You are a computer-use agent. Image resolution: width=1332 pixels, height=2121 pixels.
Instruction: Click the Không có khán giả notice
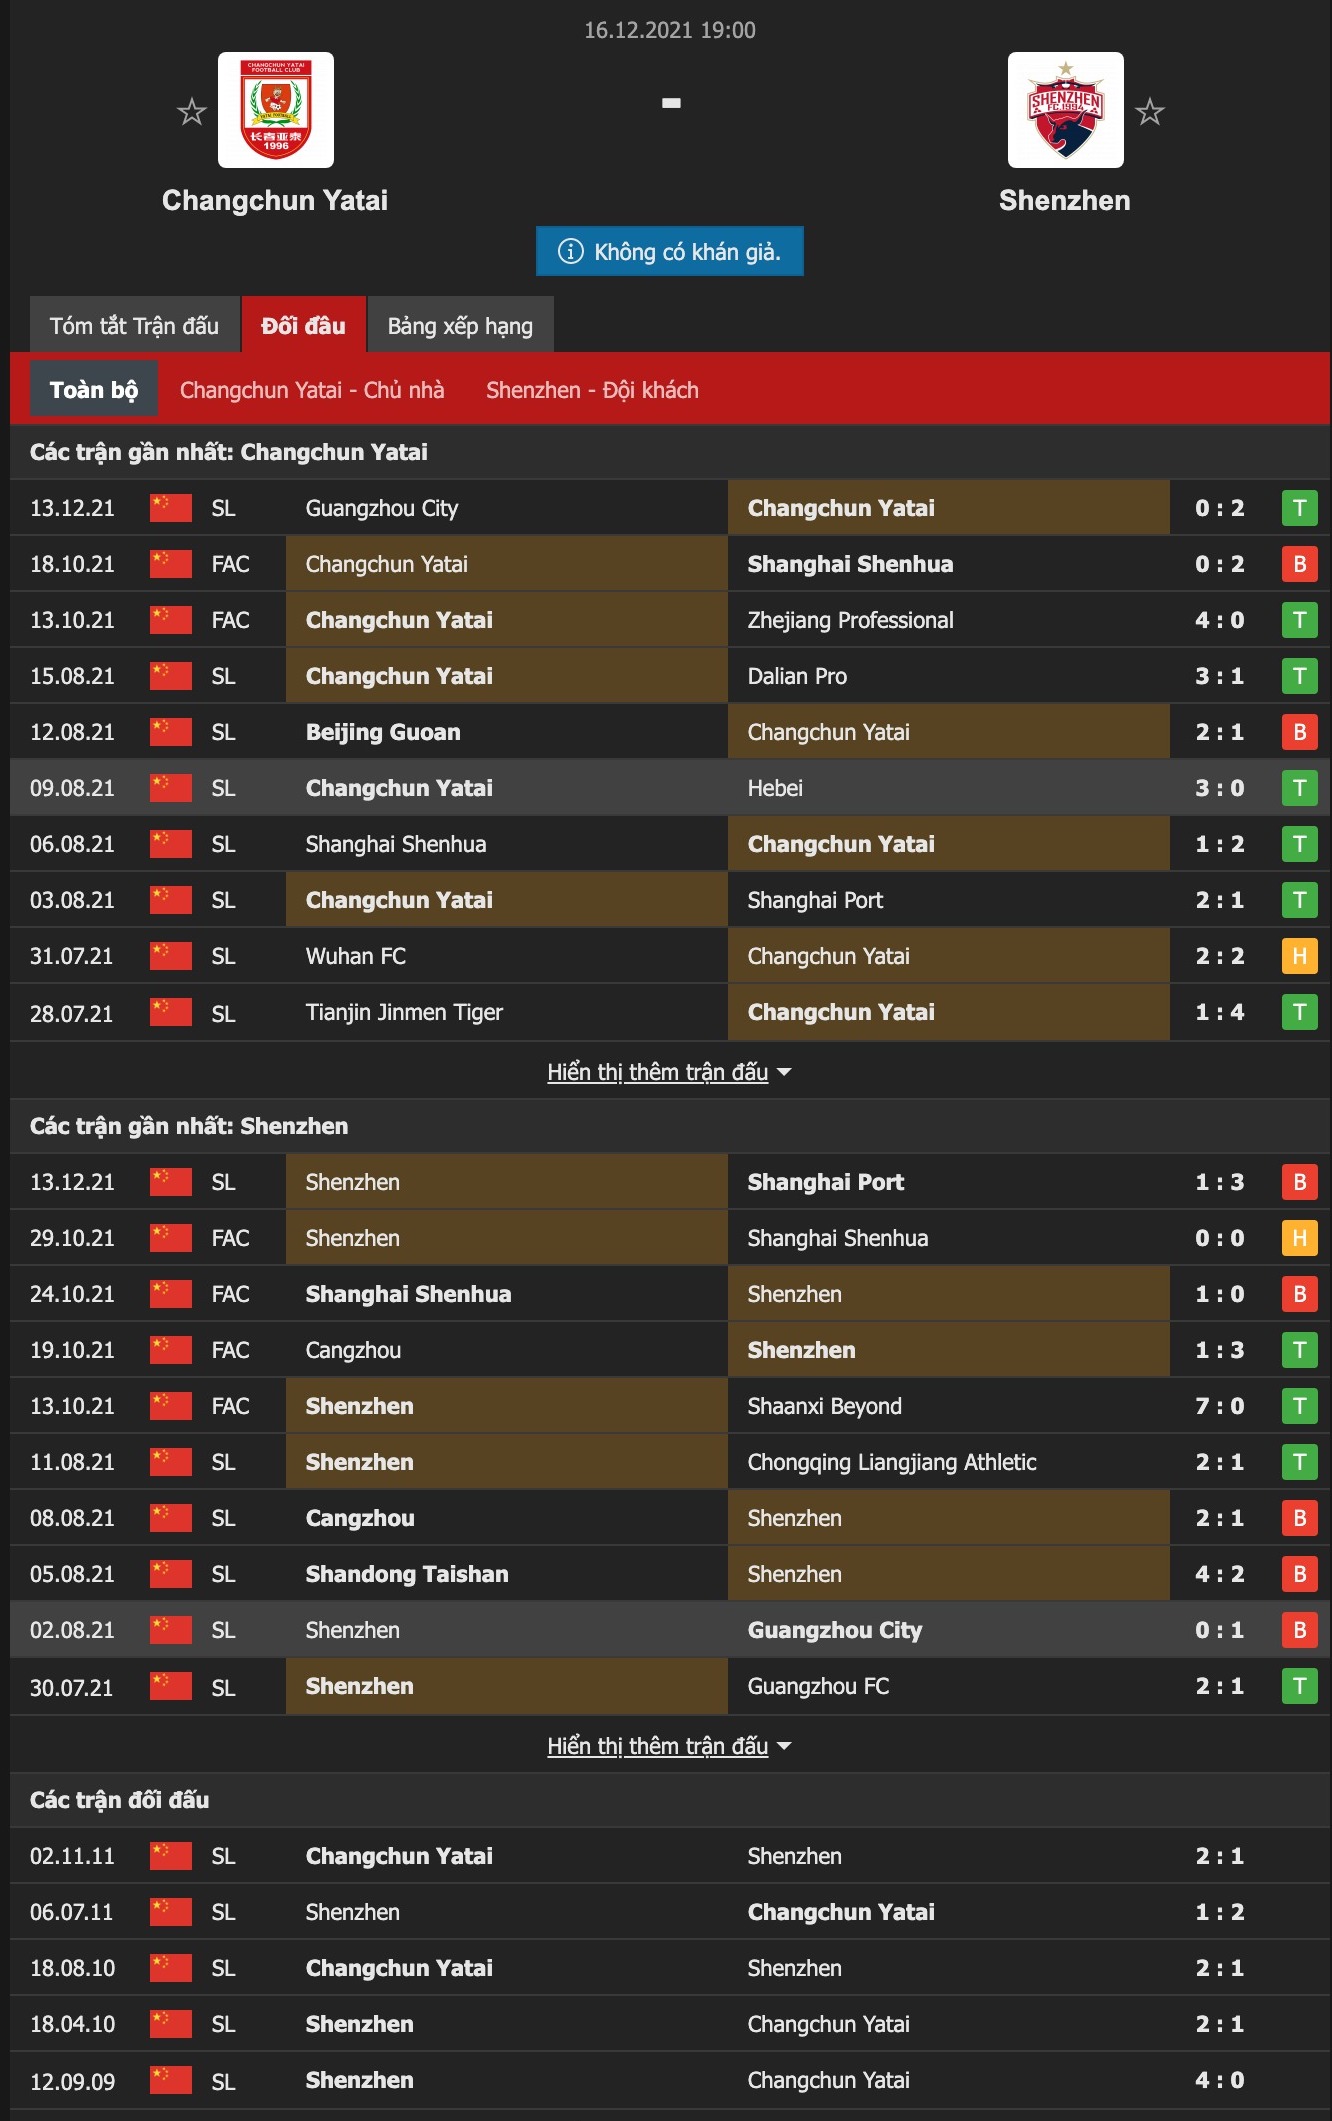coord(670,251)
